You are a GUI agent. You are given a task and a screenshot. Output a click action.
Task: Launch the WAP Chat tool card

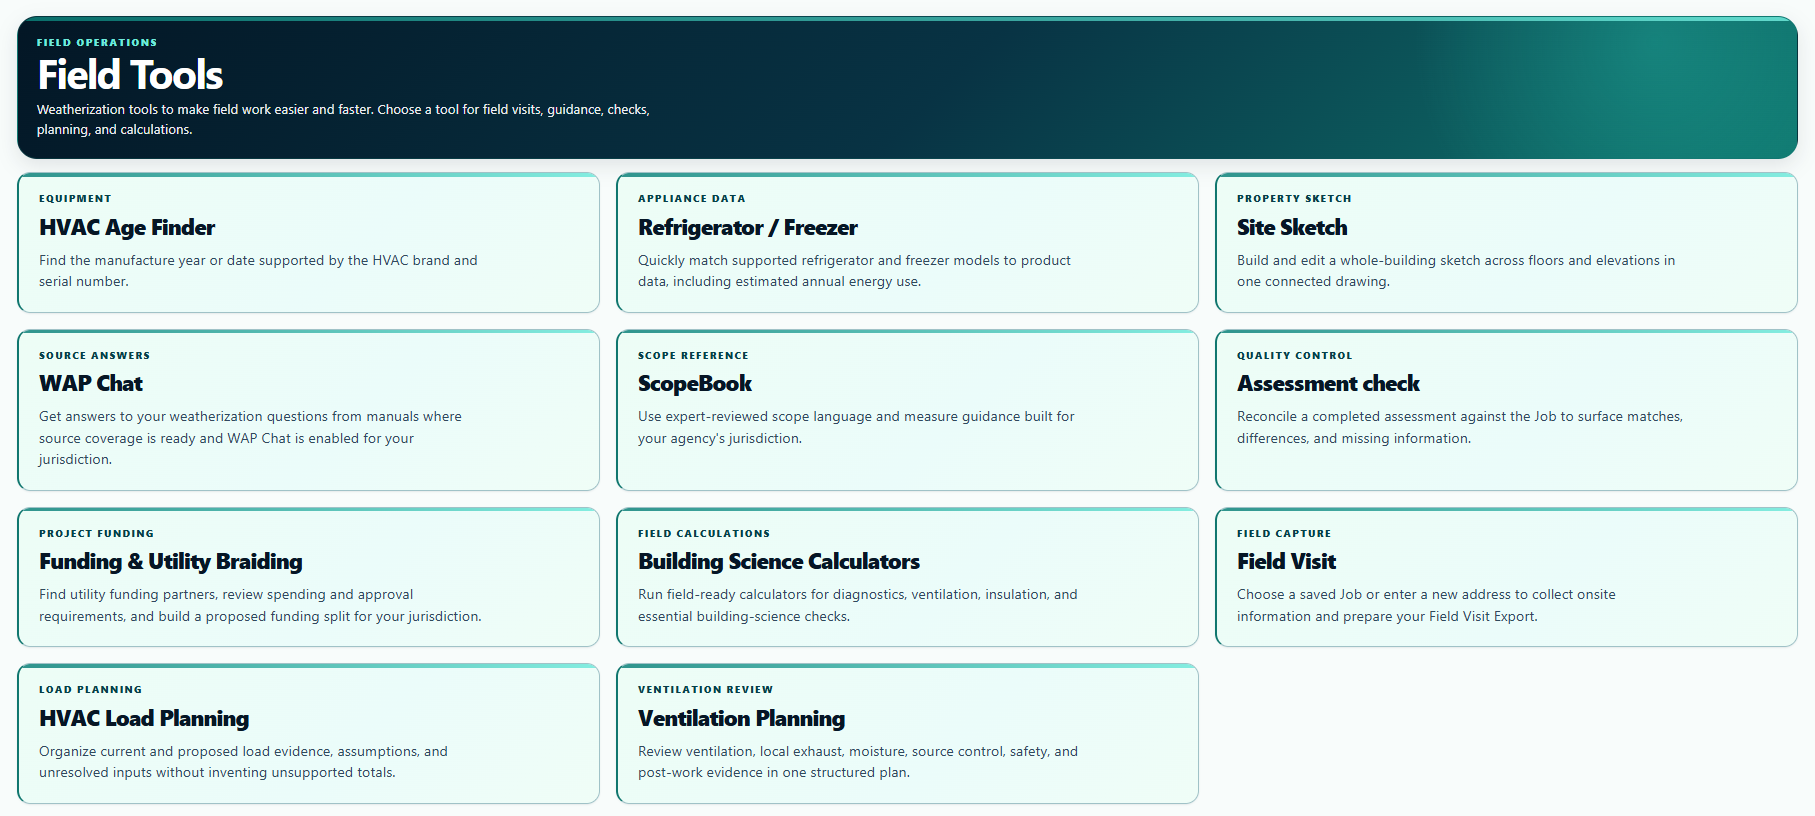coord(308,410)
